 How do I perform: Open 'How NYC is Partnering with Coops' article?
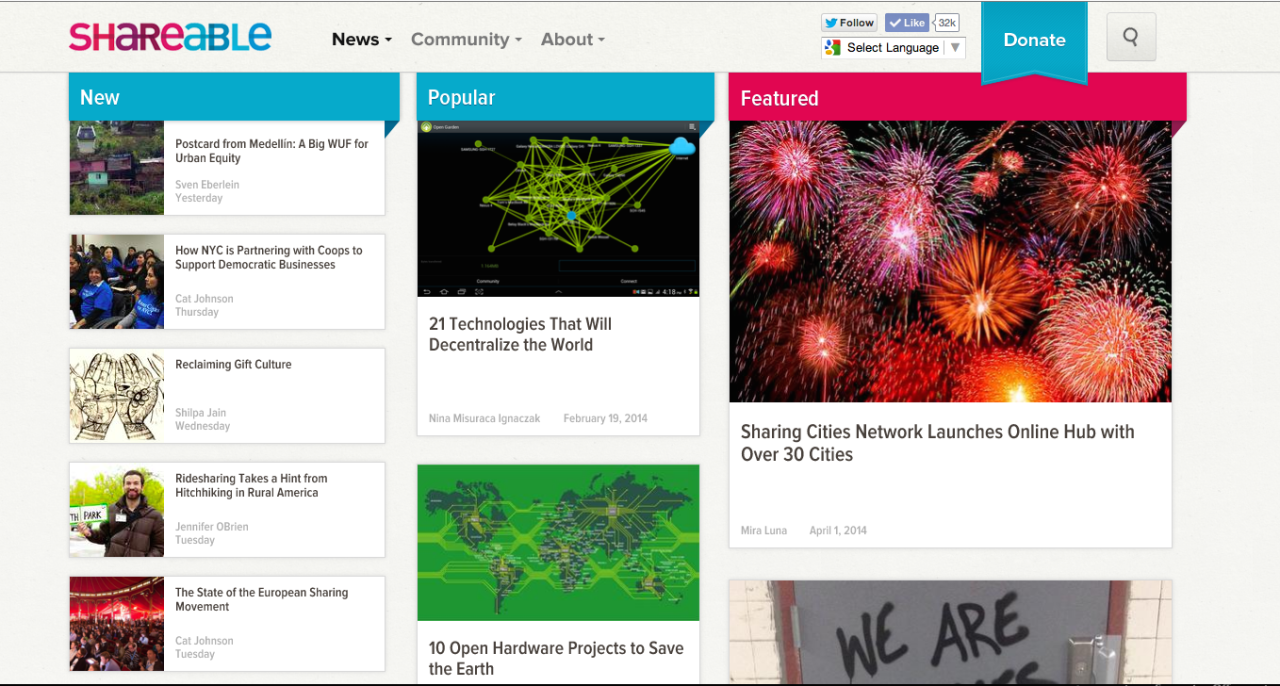pyautogui.click(x=268, y=258)
